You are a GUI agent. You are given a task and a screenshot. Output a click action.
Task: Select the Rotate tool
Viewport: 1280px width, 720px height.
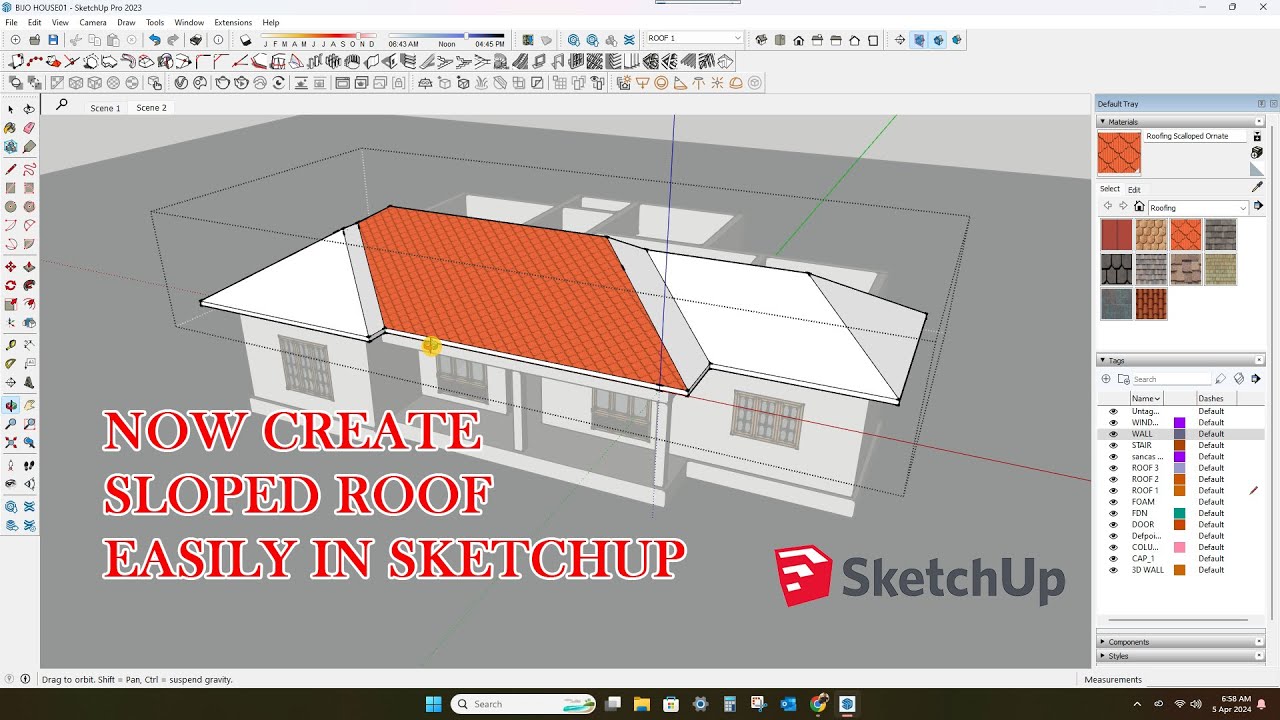click(10, 285)
